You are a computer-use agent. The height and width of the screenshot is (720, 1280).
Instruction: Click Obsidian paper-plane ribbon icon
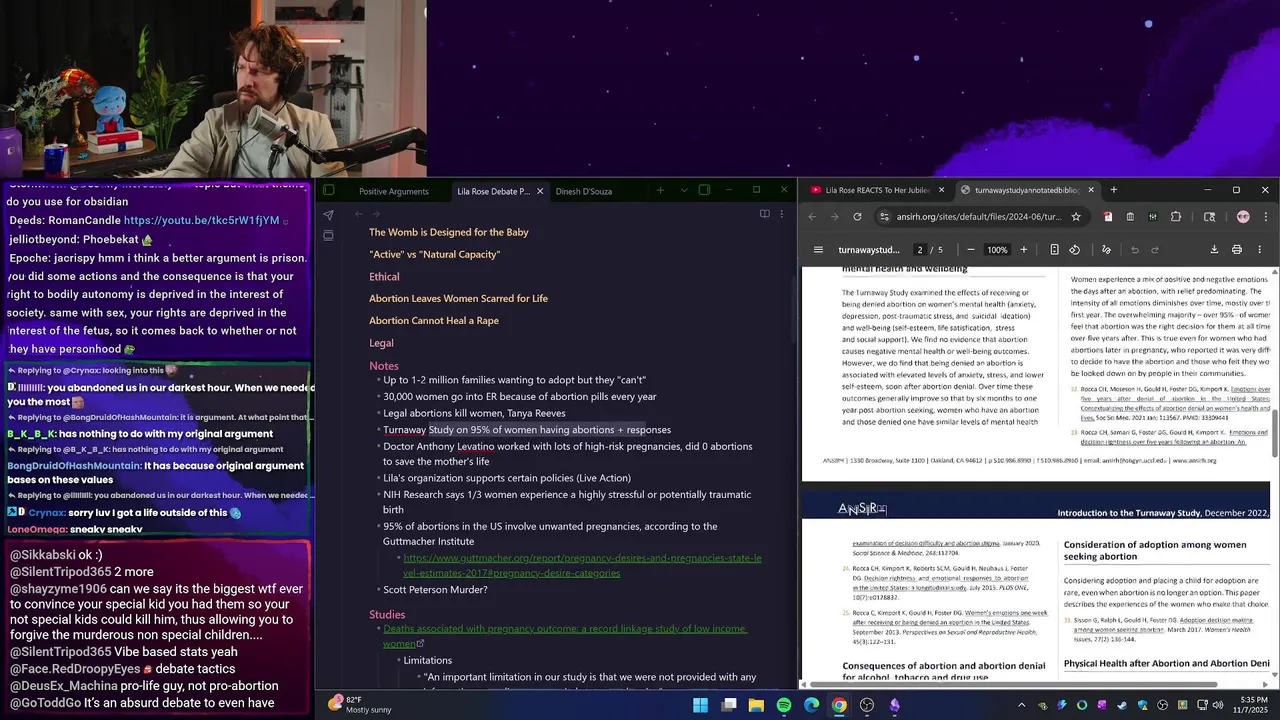coord(328,215)
